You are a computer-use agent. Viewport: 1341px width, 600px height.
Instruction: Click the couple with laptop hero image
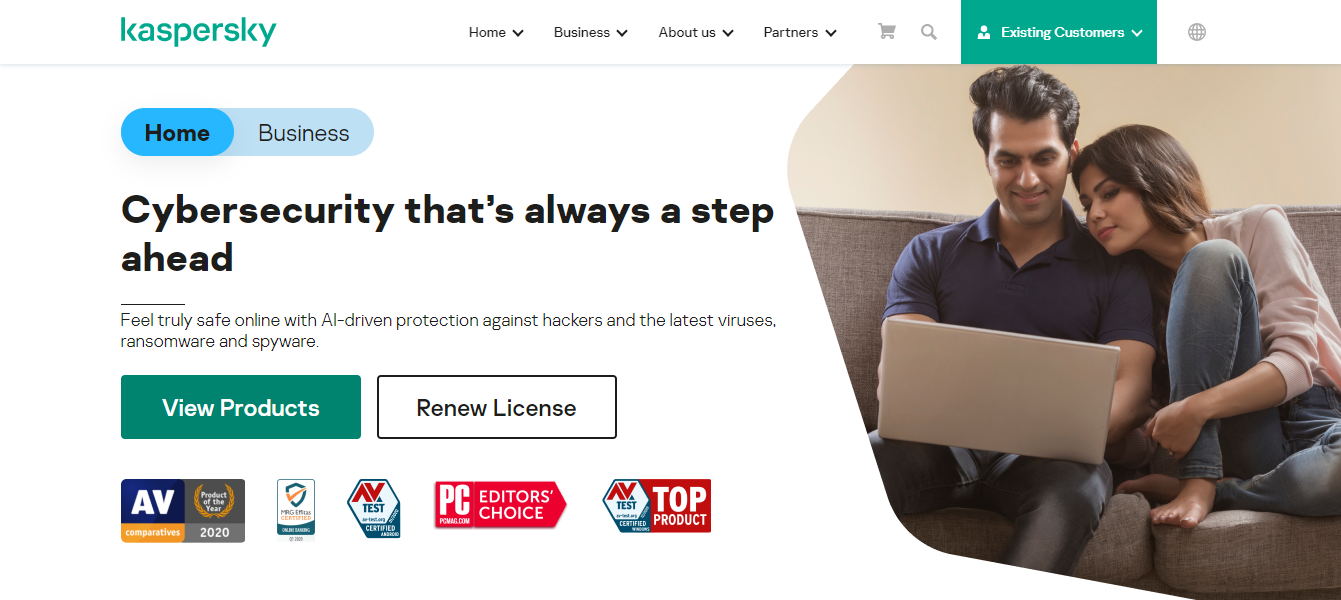click(x=1065, y=330)
